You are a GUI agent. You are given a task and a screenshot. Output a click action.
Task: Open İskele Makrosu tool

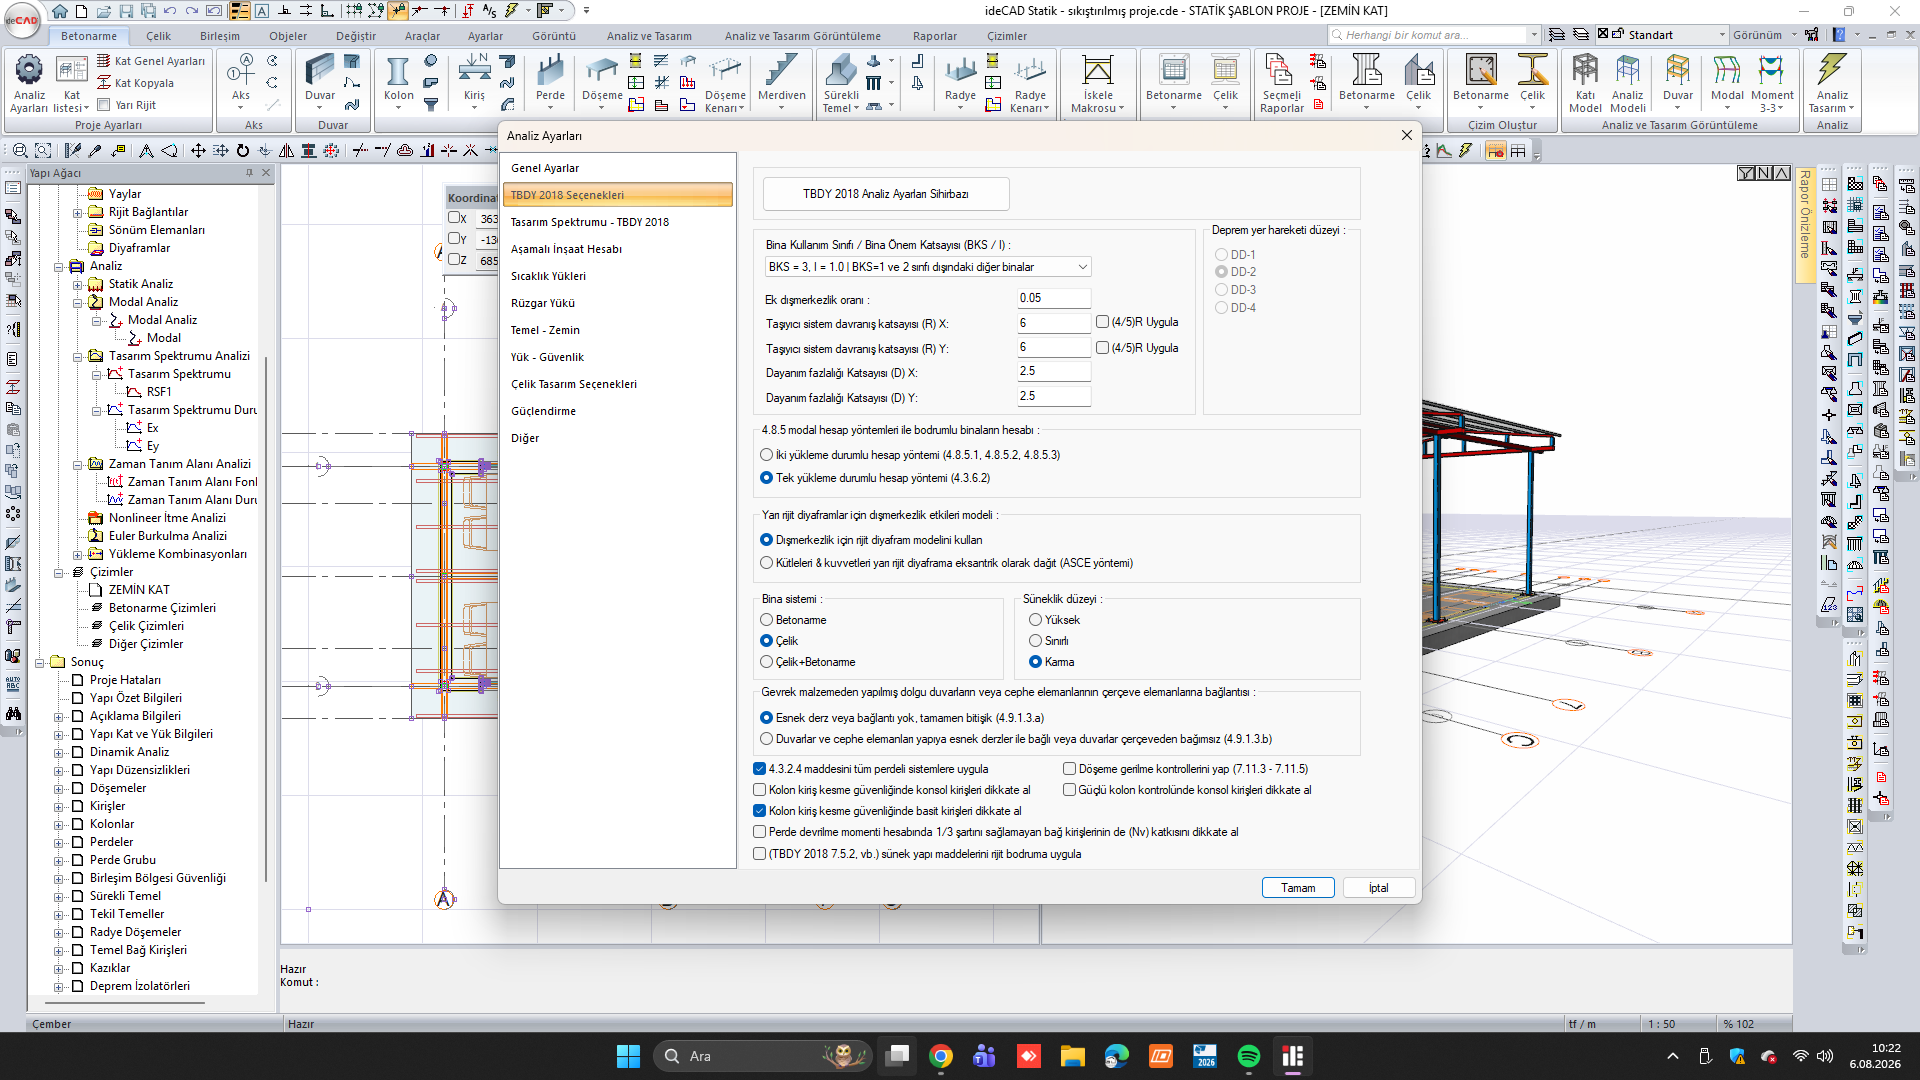coord(1097,72)
